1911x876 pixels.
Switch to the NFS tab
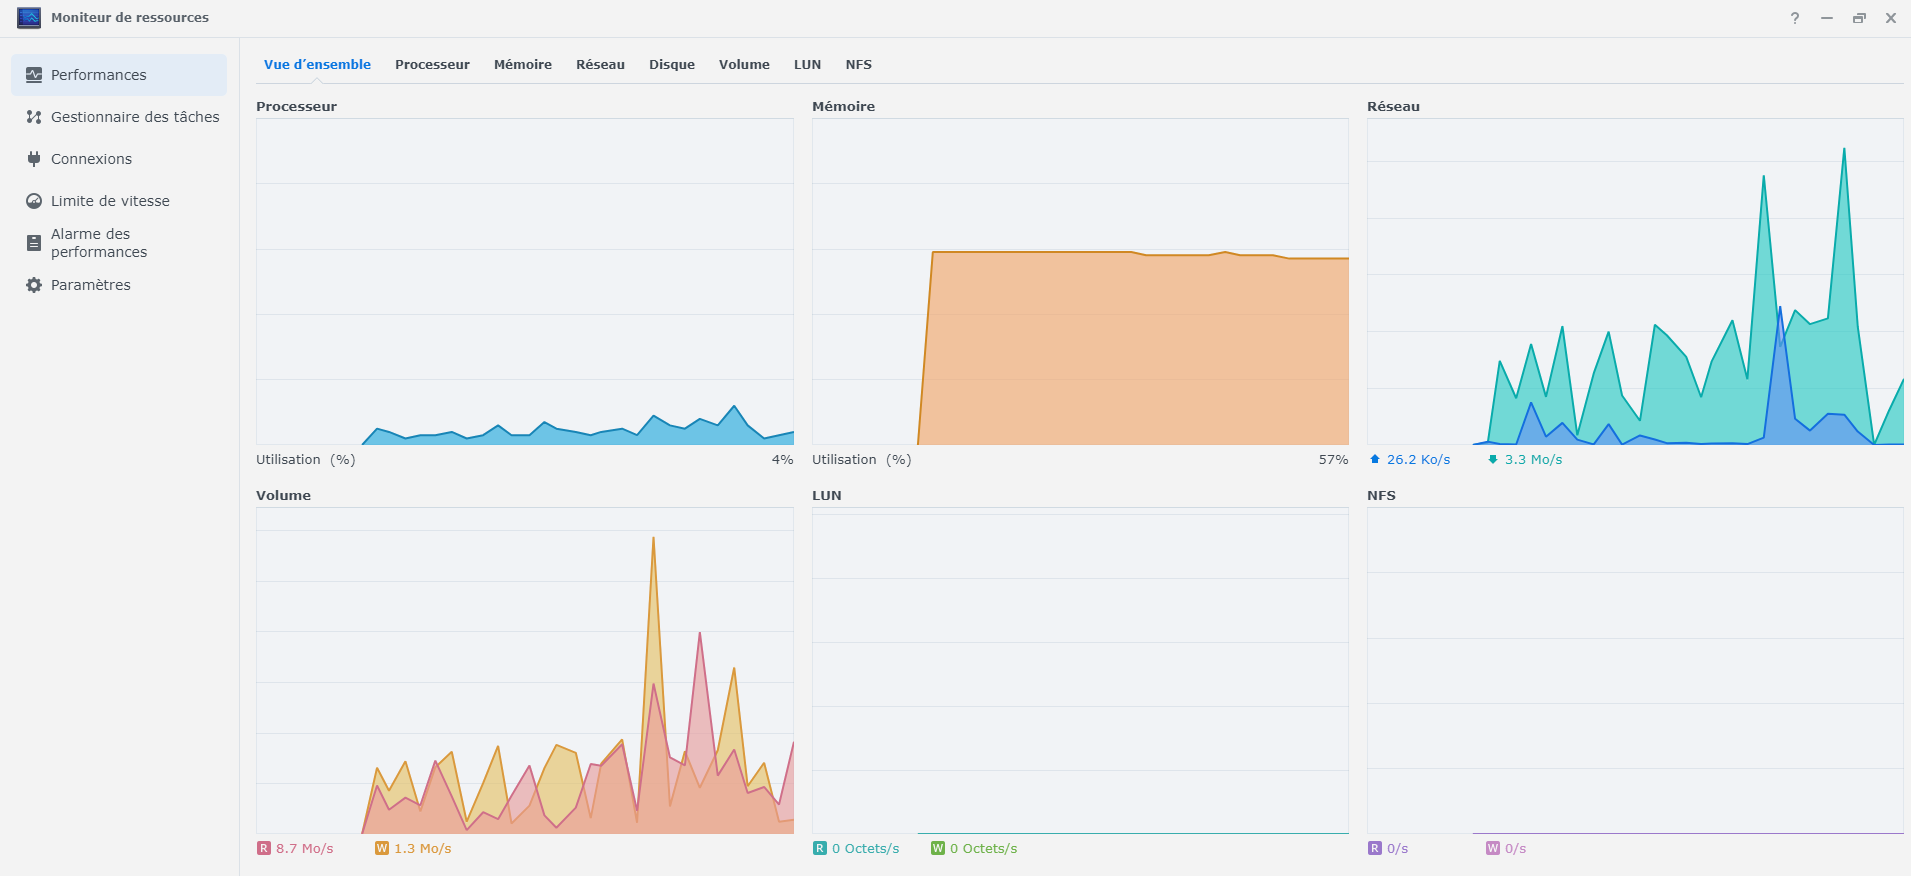point(858,65)
